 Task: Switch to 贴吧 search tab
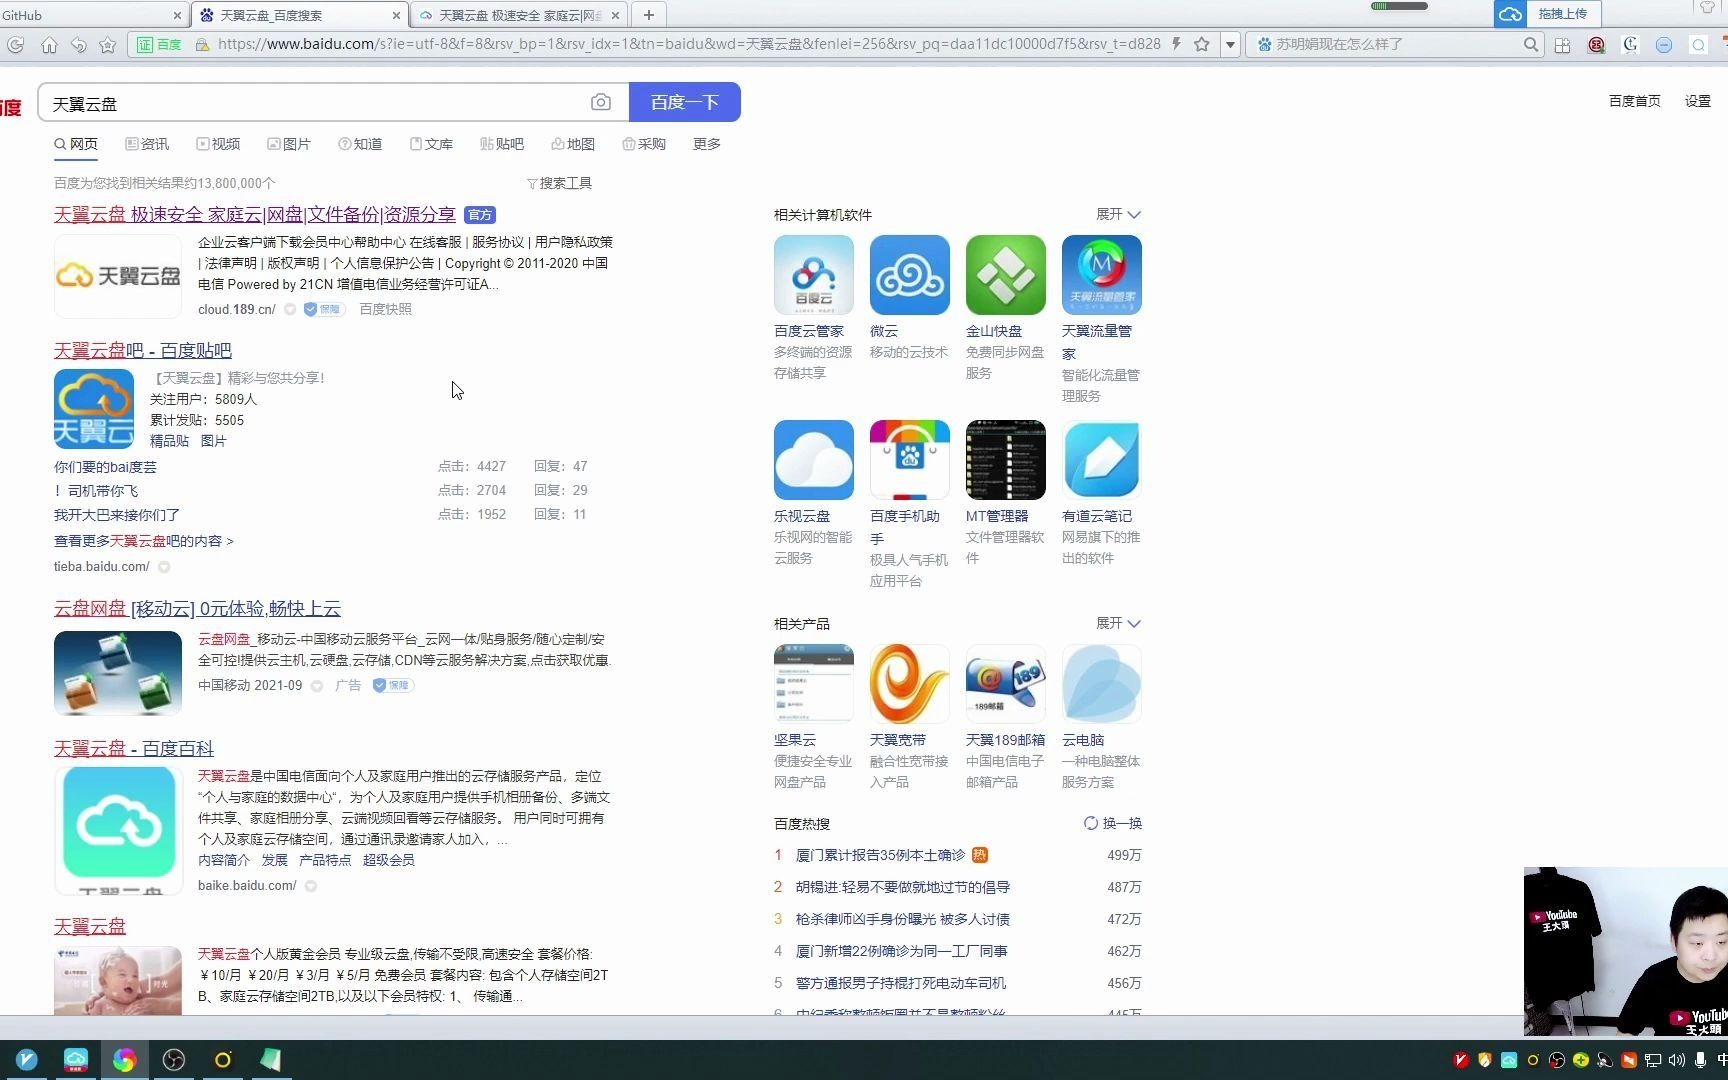pos(502,144)
